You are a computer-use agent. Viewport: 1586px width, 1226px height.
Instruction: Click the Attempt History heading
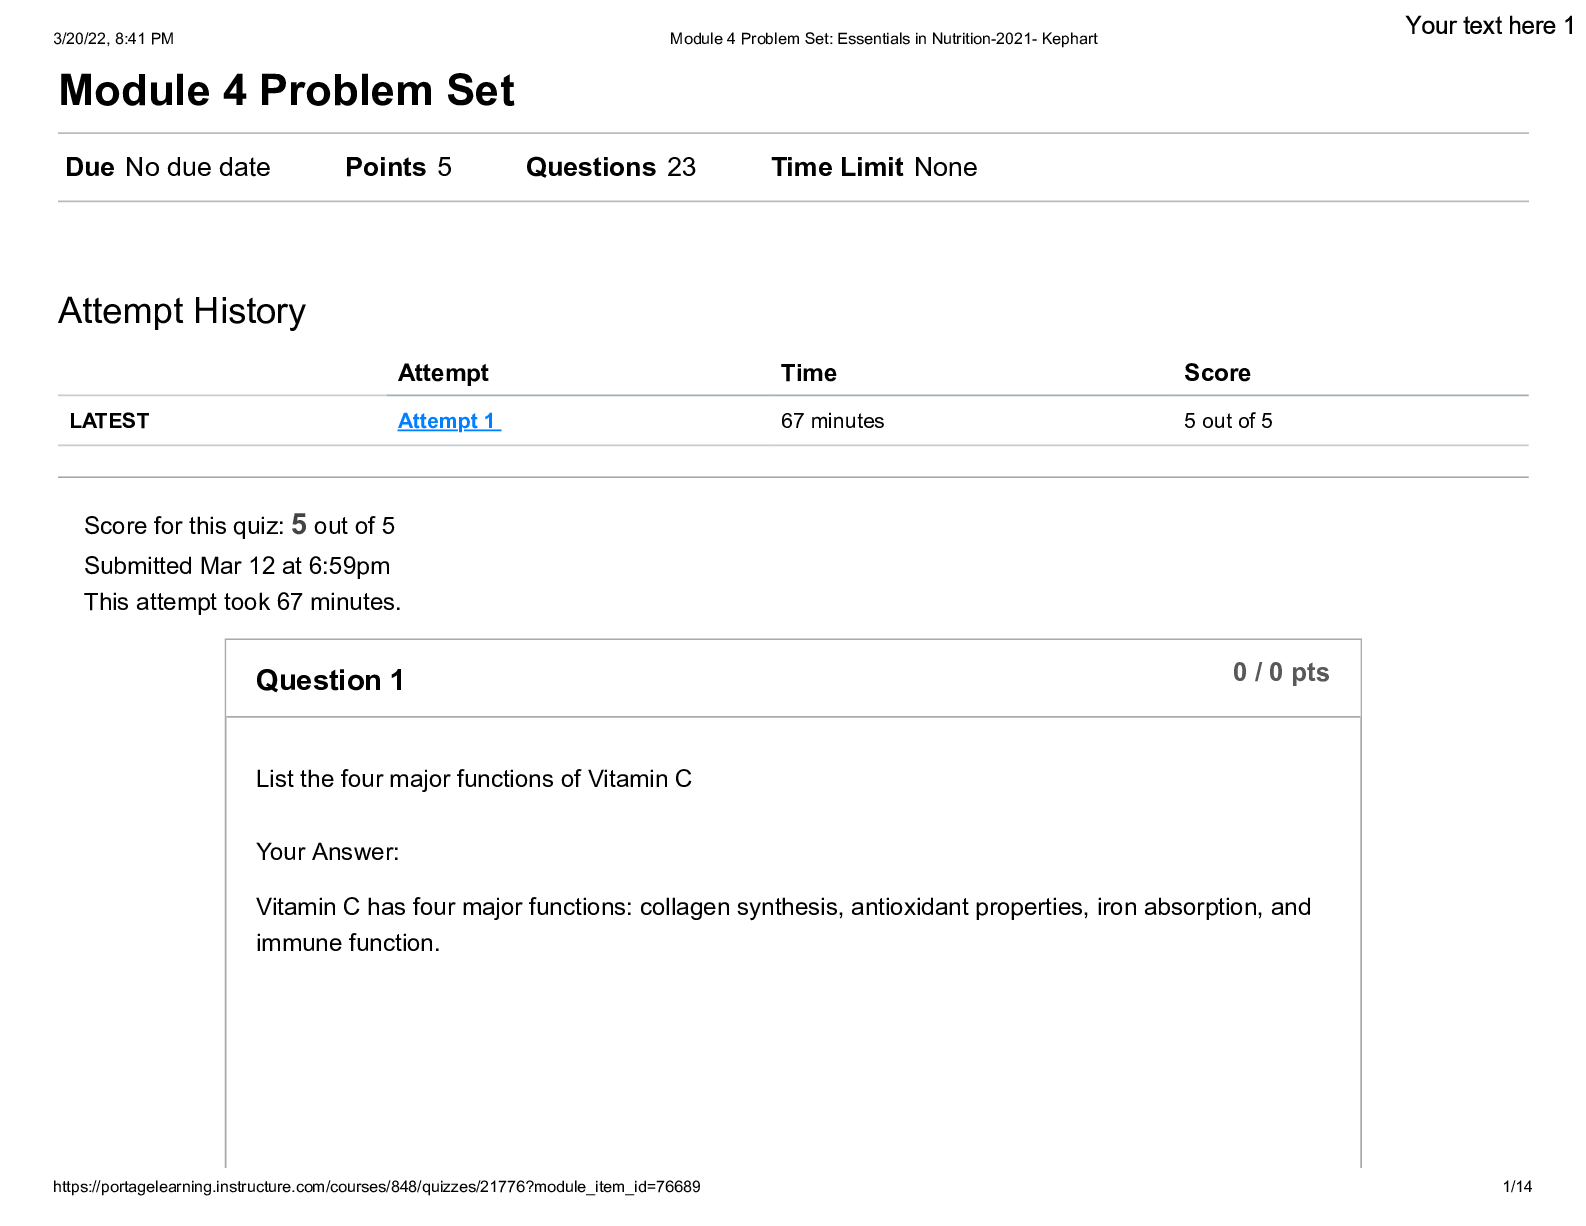pos(181,311)
